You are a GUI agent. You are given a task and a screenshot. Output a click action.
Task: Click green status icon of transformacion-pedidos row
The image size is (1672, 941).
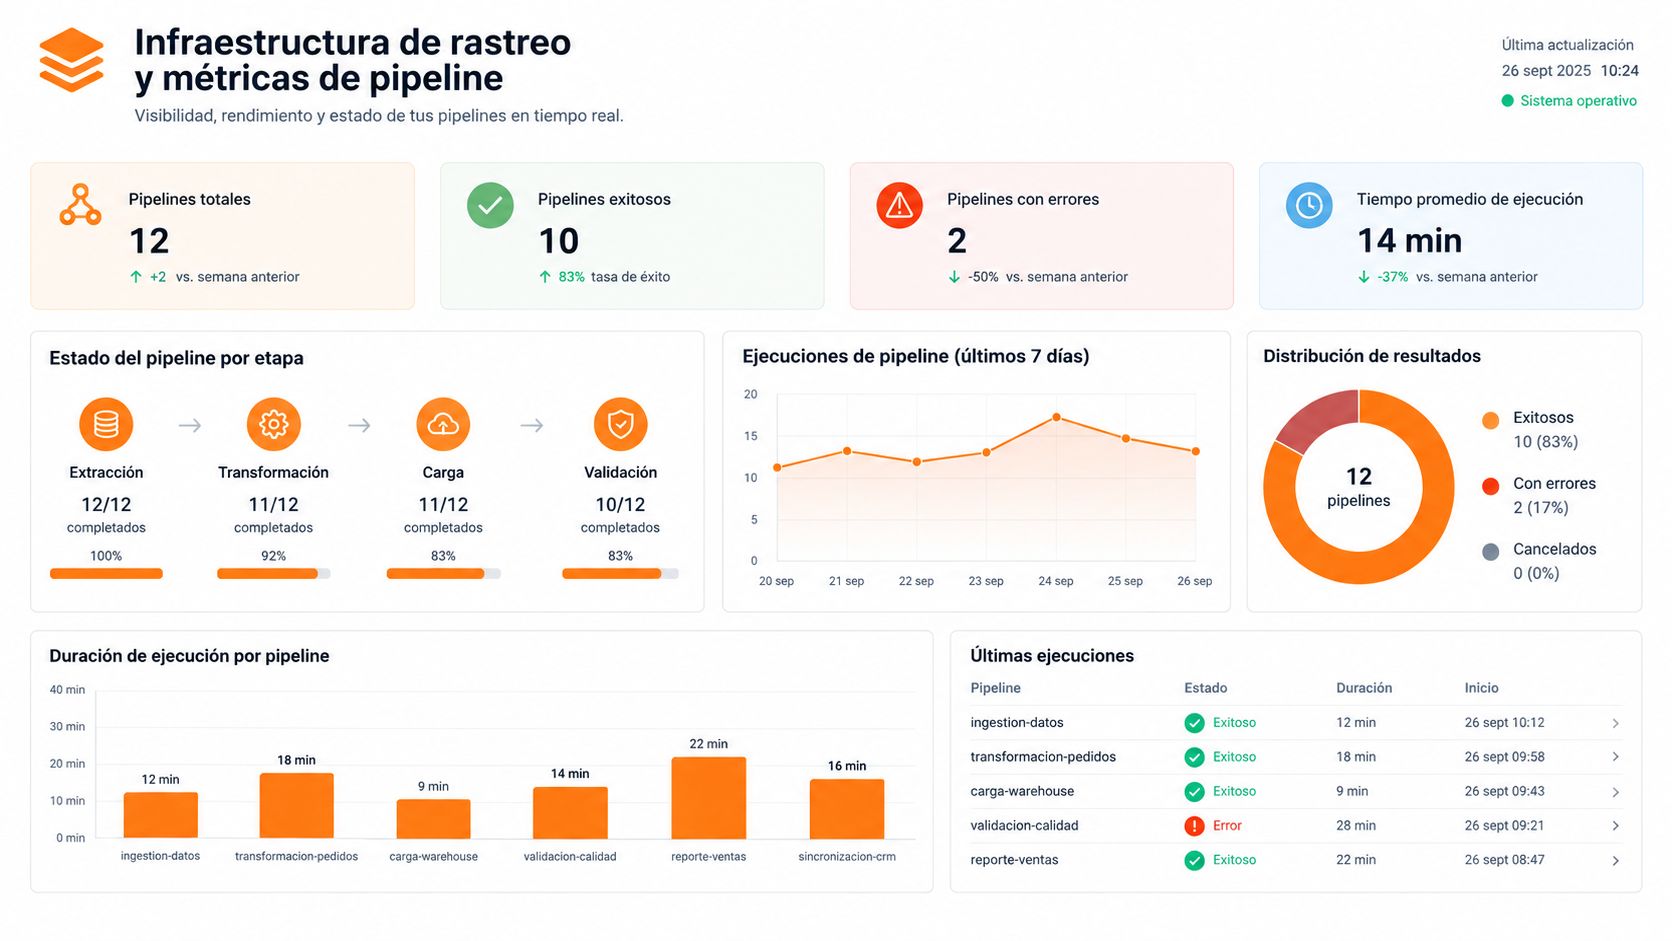point(1194,757)
